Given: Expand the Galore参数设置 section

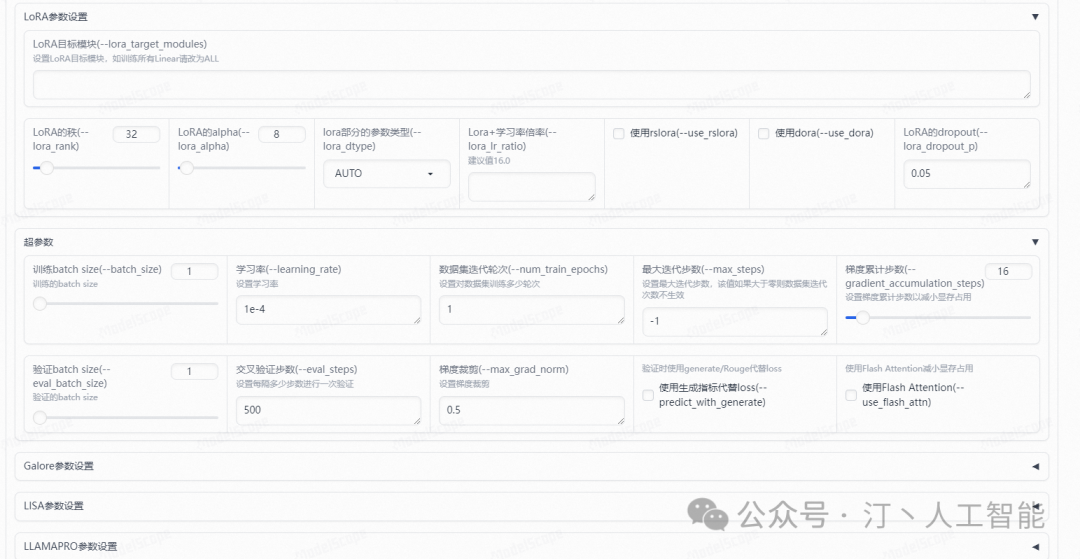Looking at the screenshot, I should tap(1035, 466).
